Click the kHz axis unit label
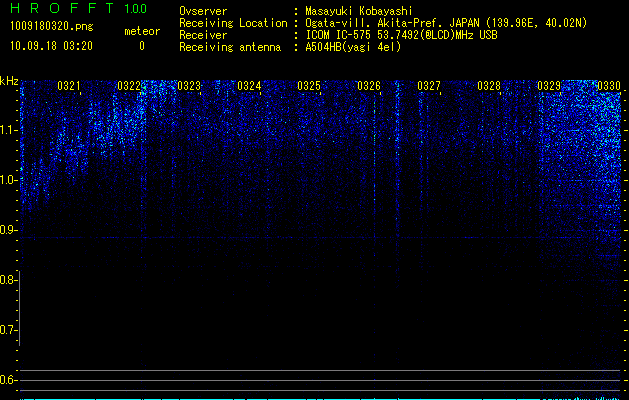 tap(9, 81)
